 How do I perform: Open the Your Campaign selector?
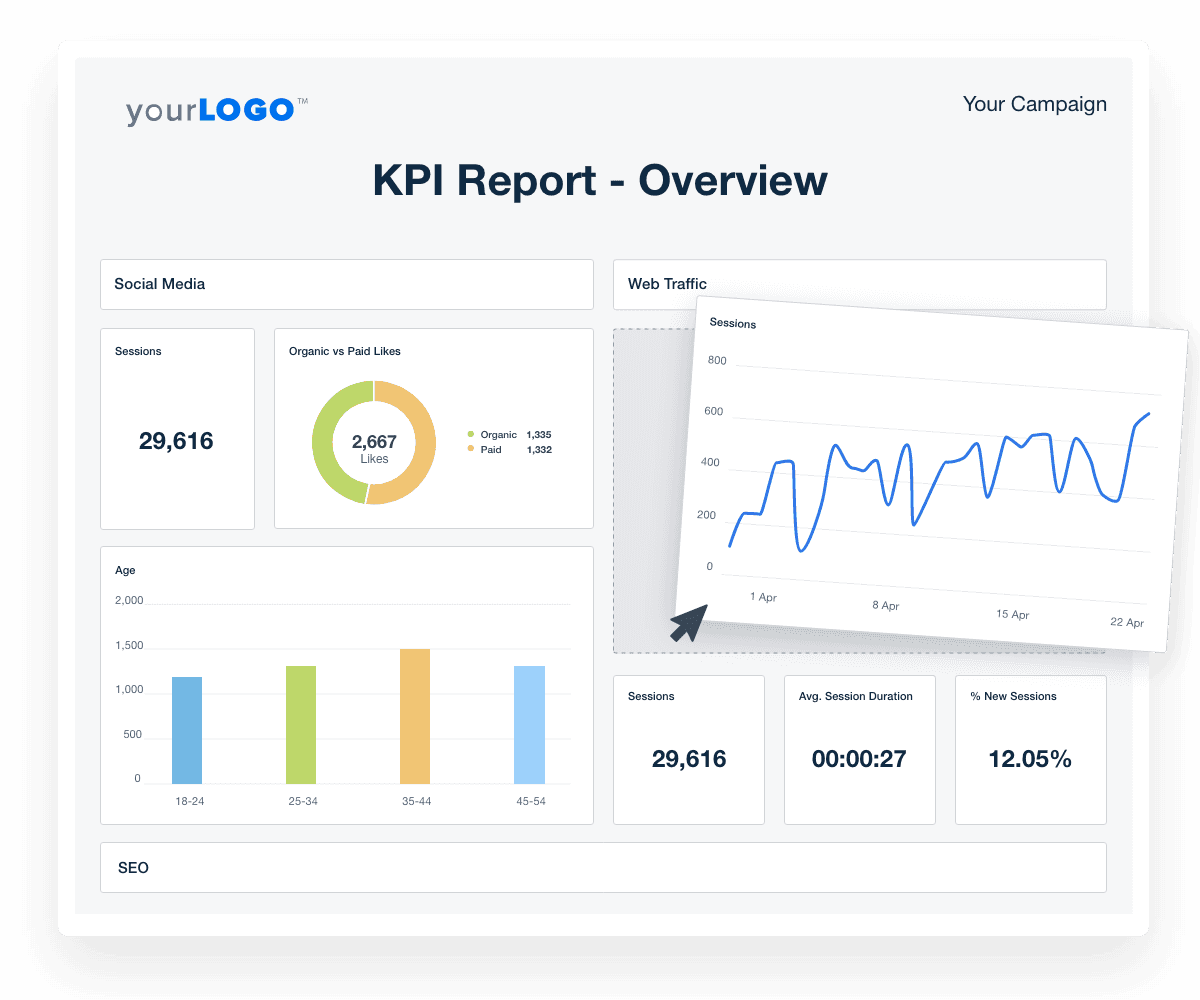(1034, 104)
